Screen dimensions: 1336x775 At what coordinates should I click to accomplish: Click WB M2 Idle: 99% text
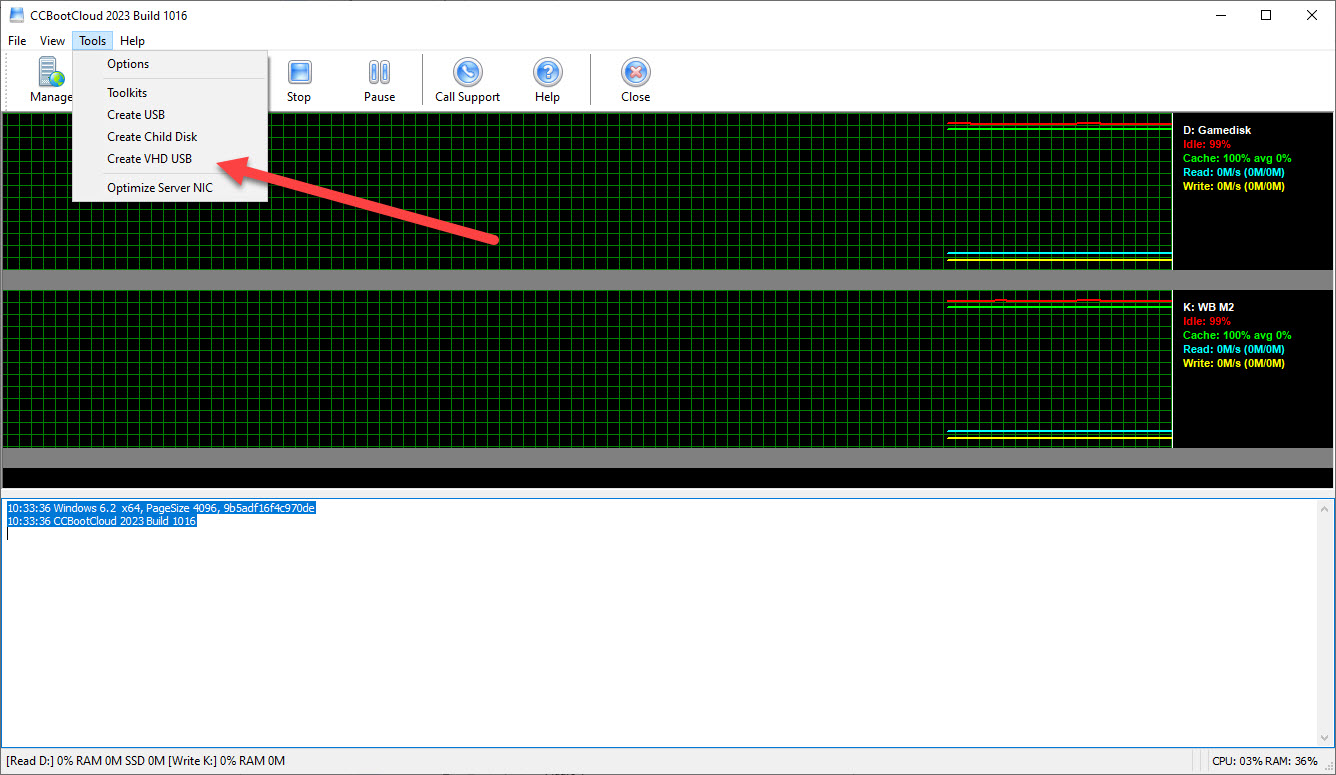pos(1207,321)
